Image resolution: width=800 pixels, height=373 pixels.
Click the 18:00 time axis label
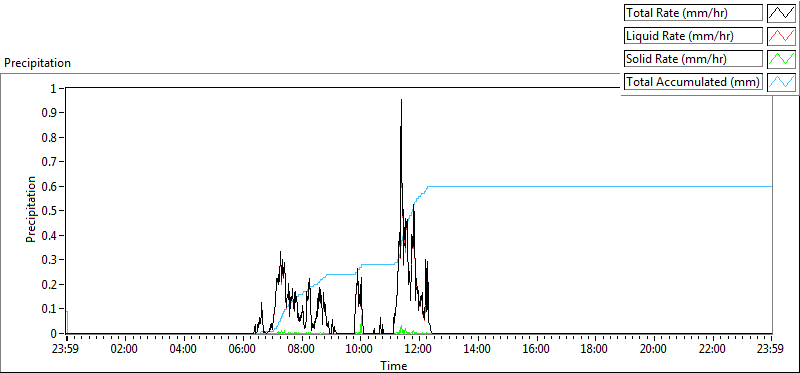595,350
